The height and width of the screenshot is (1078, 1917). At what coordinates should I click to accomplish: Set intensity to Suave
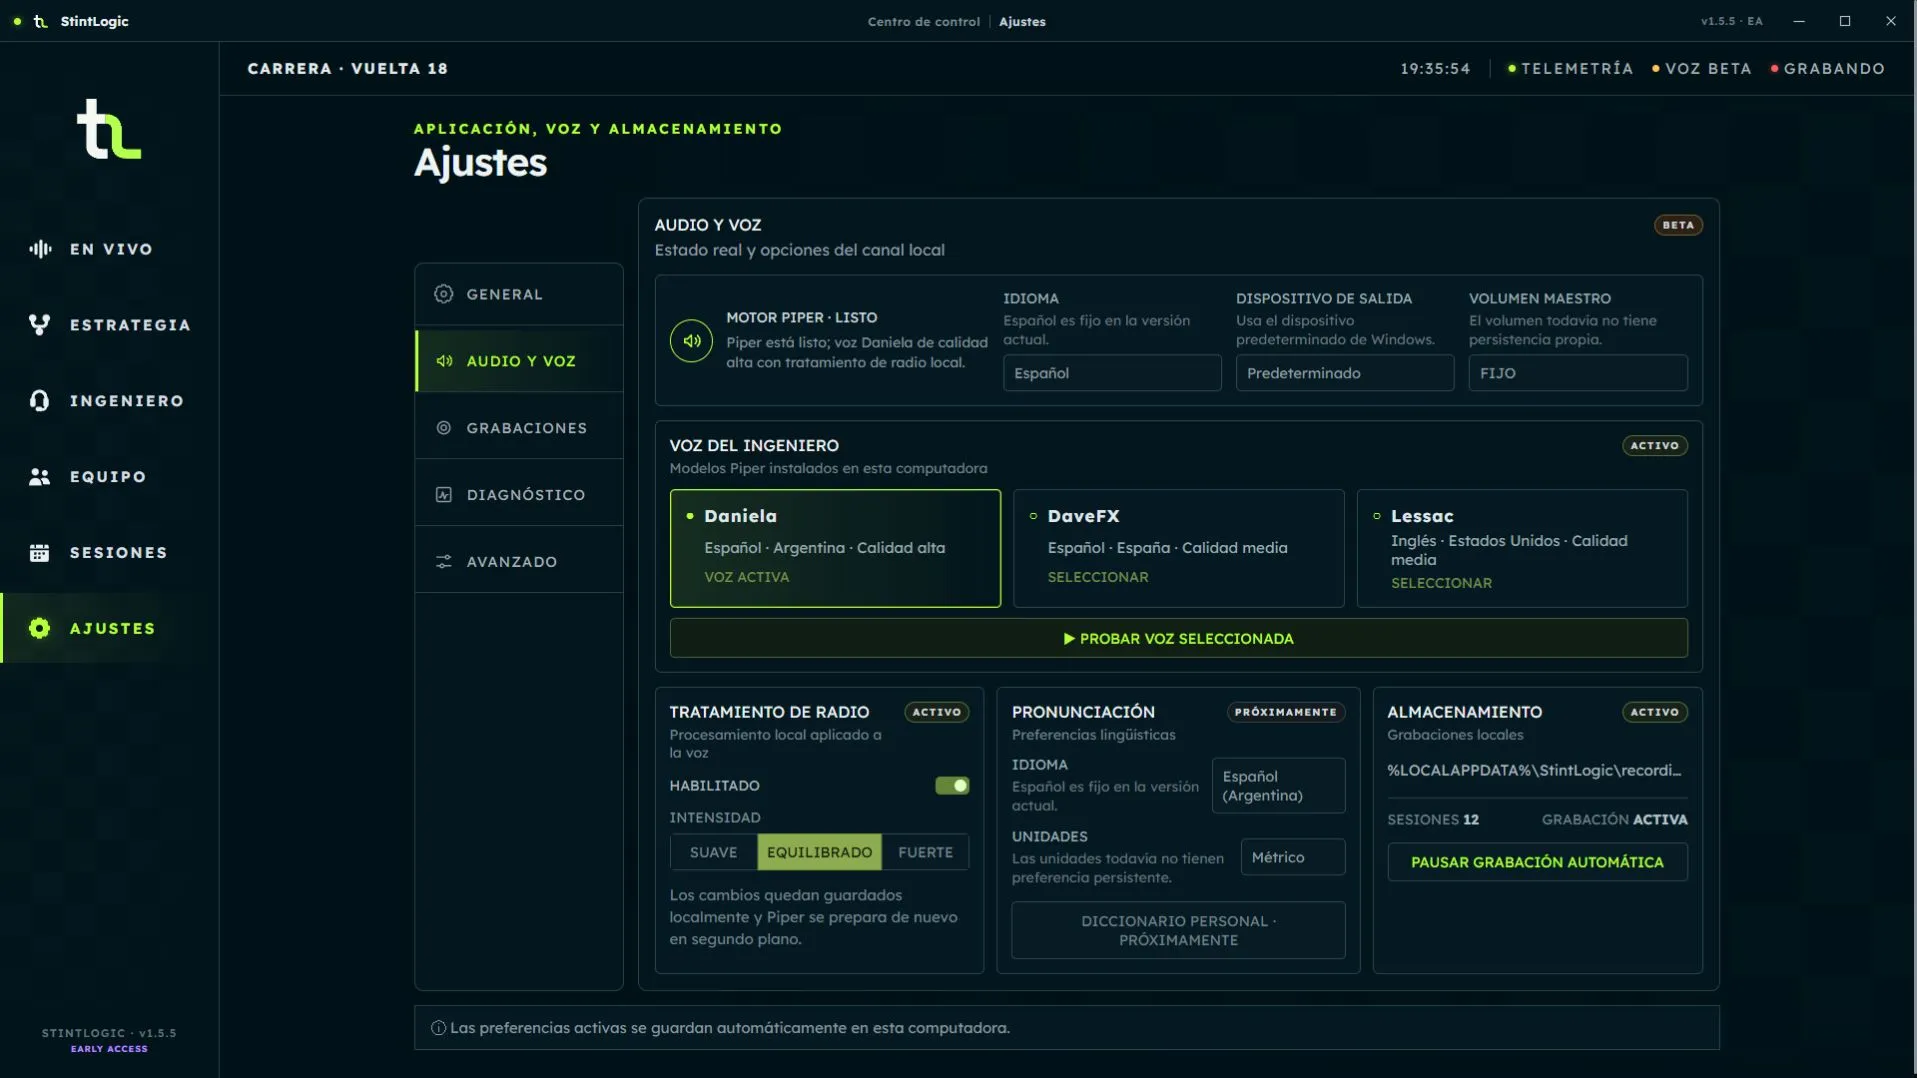(x=713, y=852)
